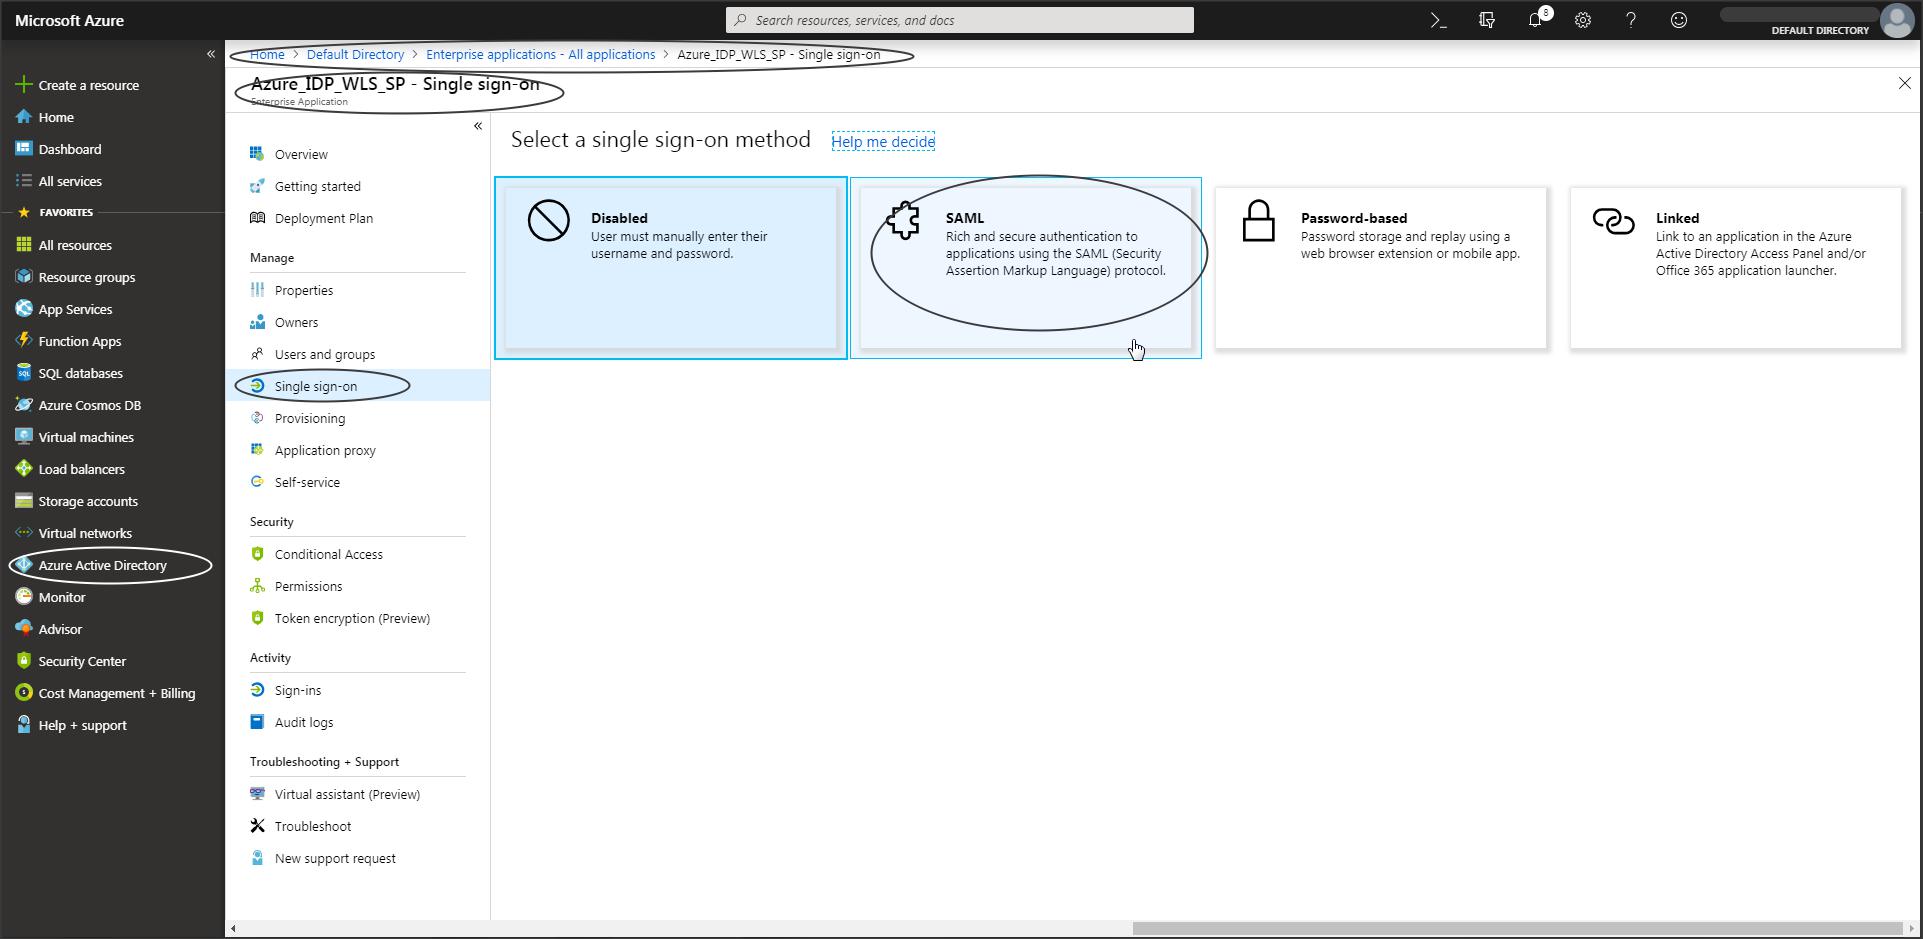
Task: Click the Help me decide link
Action: tap(883, 142)
